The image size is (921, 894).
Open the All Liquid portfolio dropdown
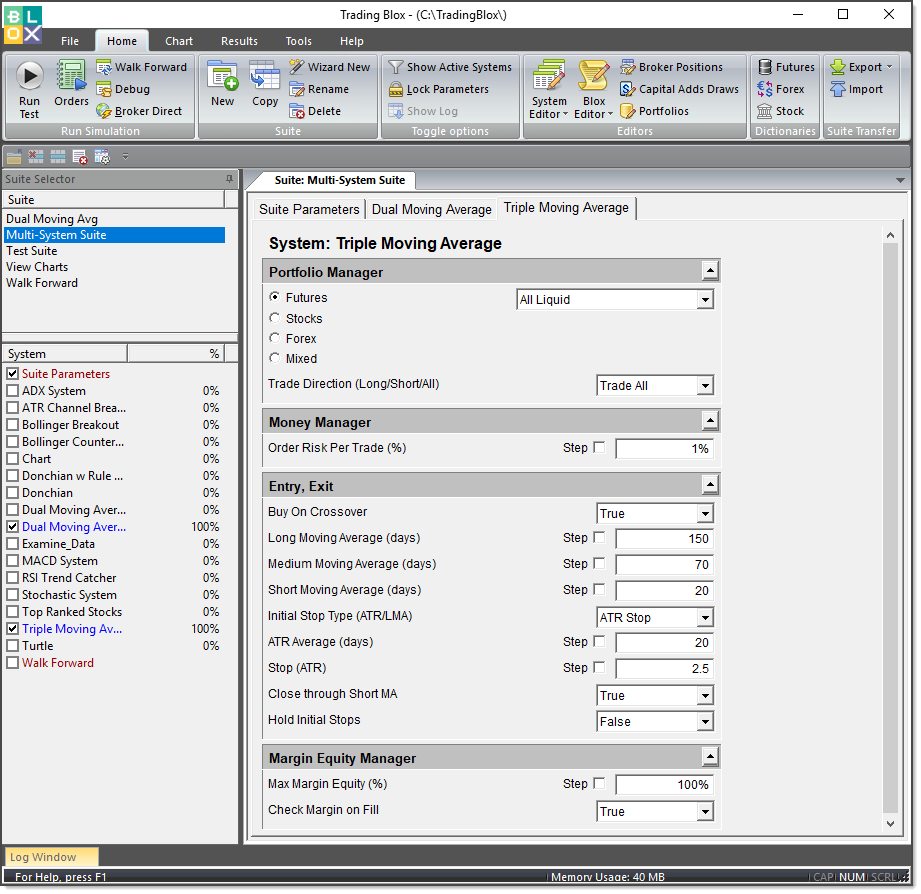(x=705, y=300)
